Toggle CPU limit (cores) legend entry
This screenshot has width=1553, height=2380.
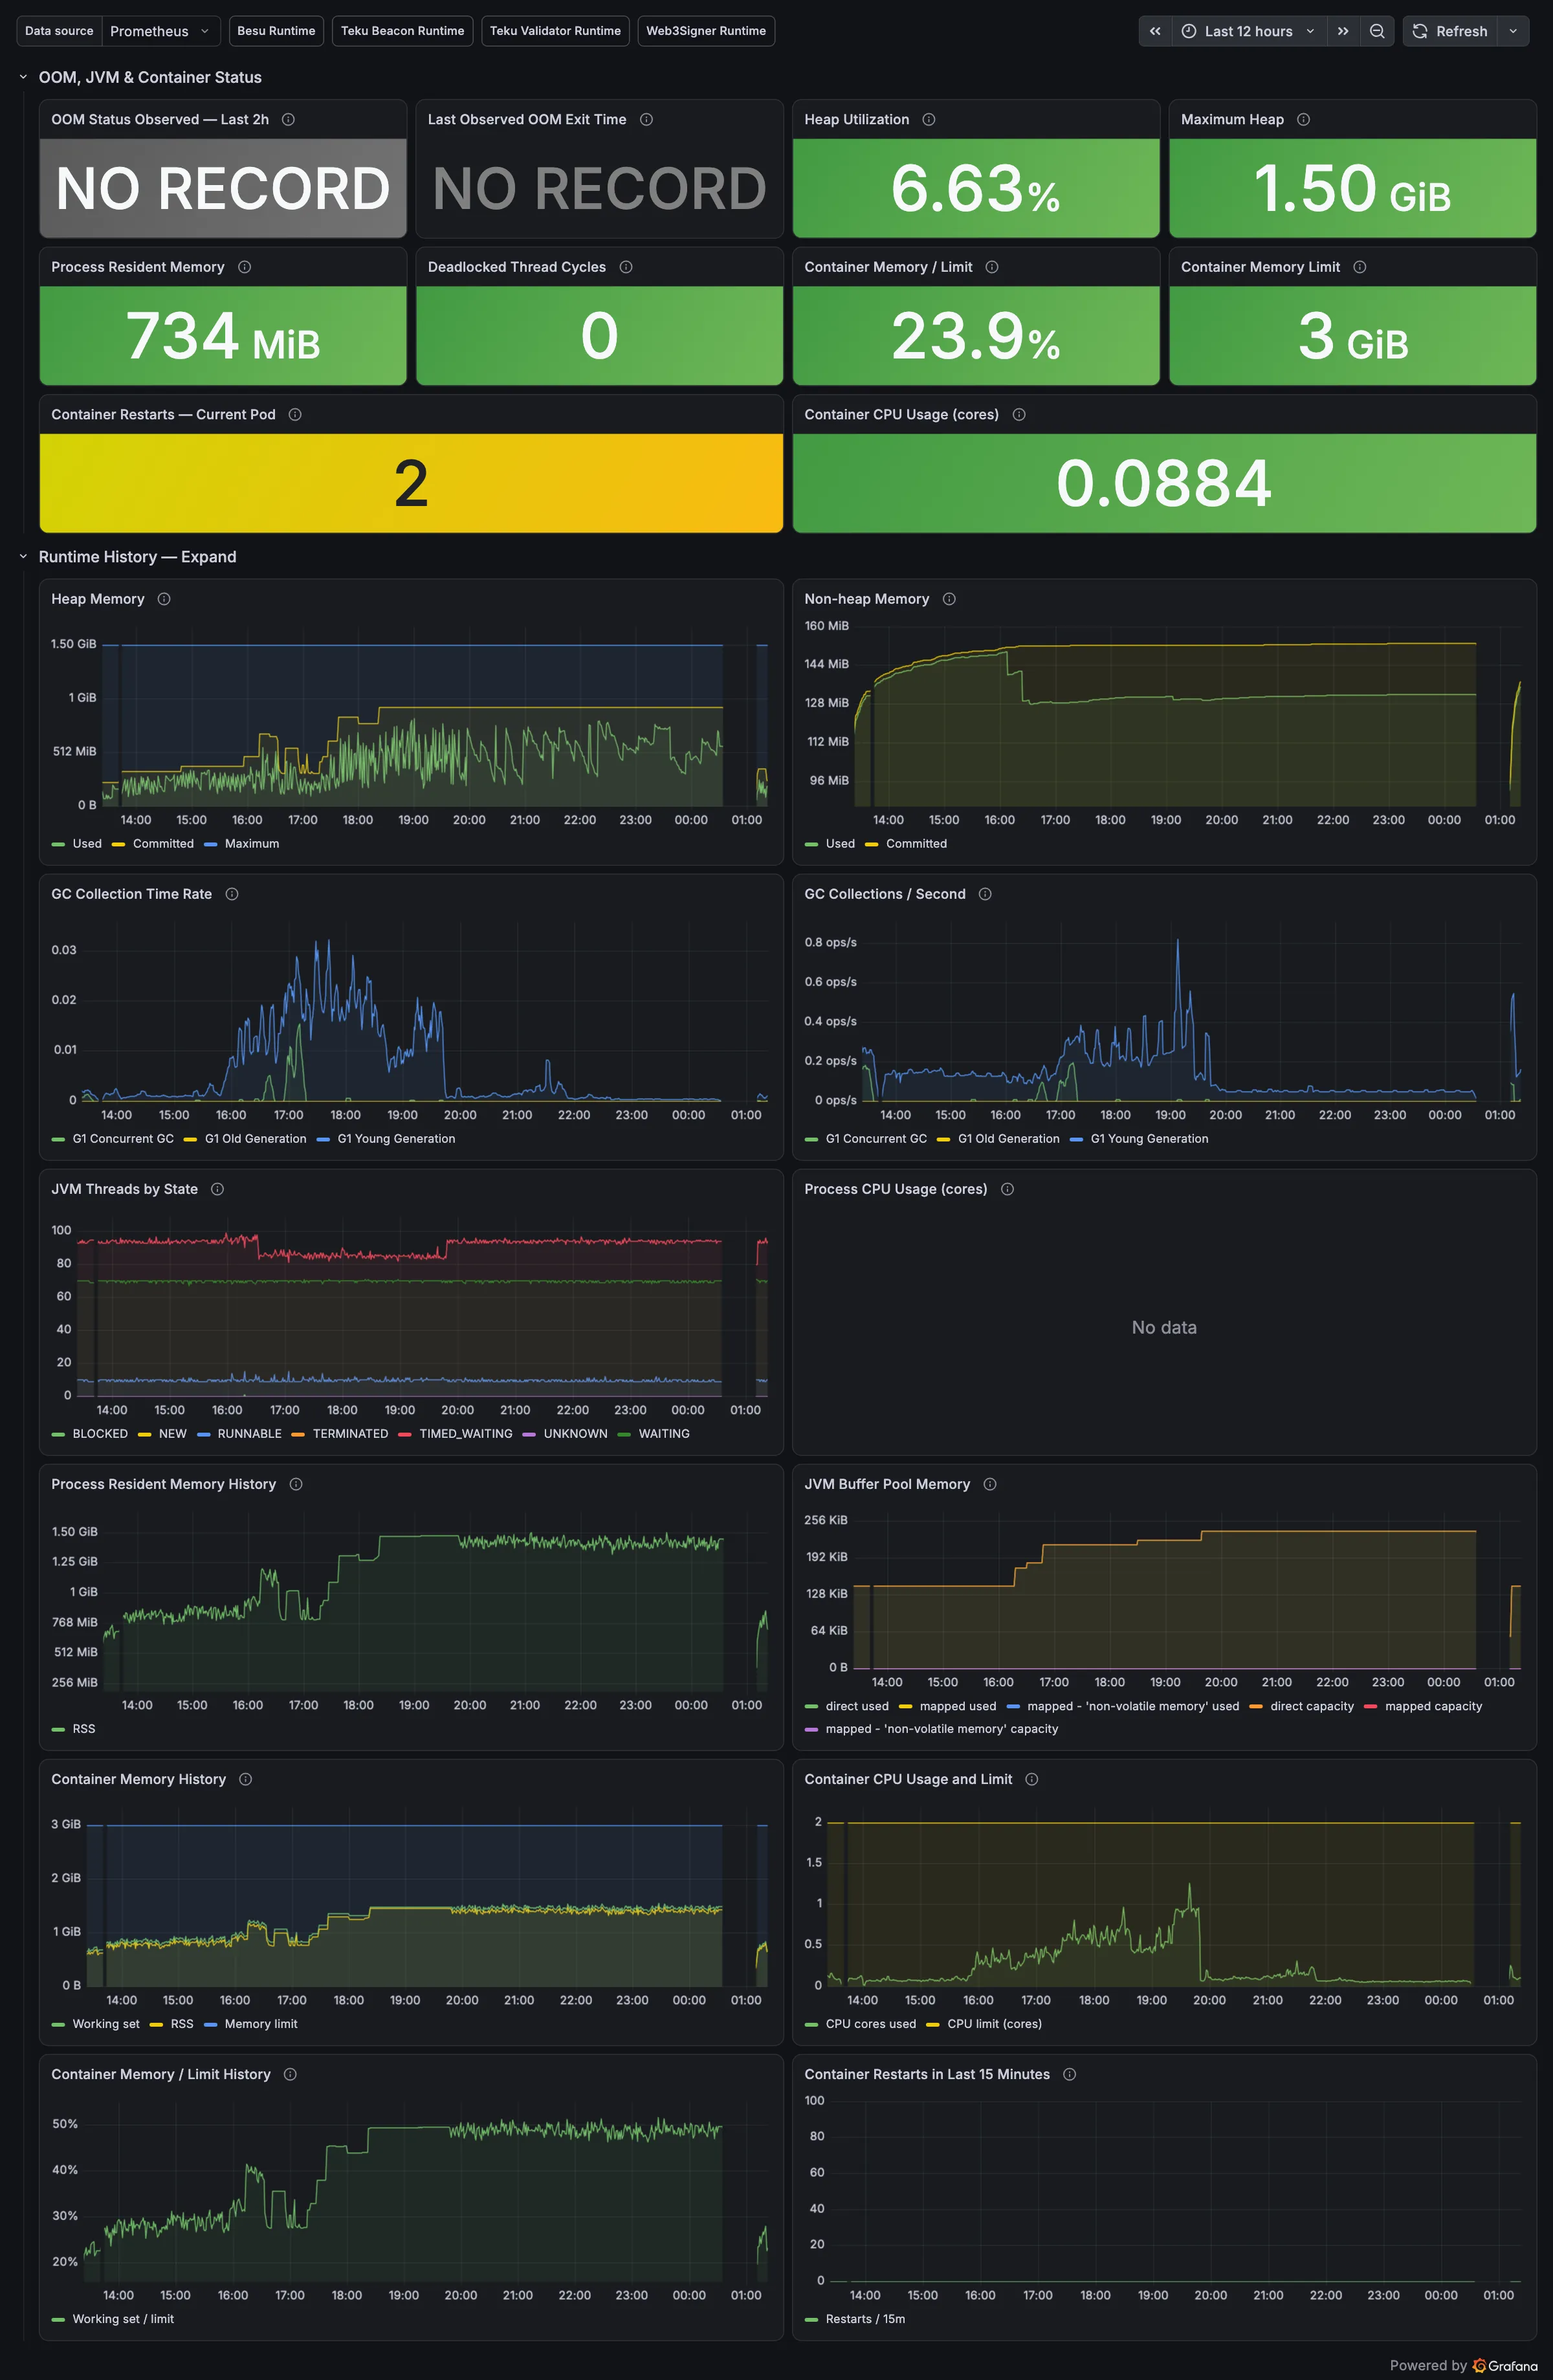pos(994,2024)
